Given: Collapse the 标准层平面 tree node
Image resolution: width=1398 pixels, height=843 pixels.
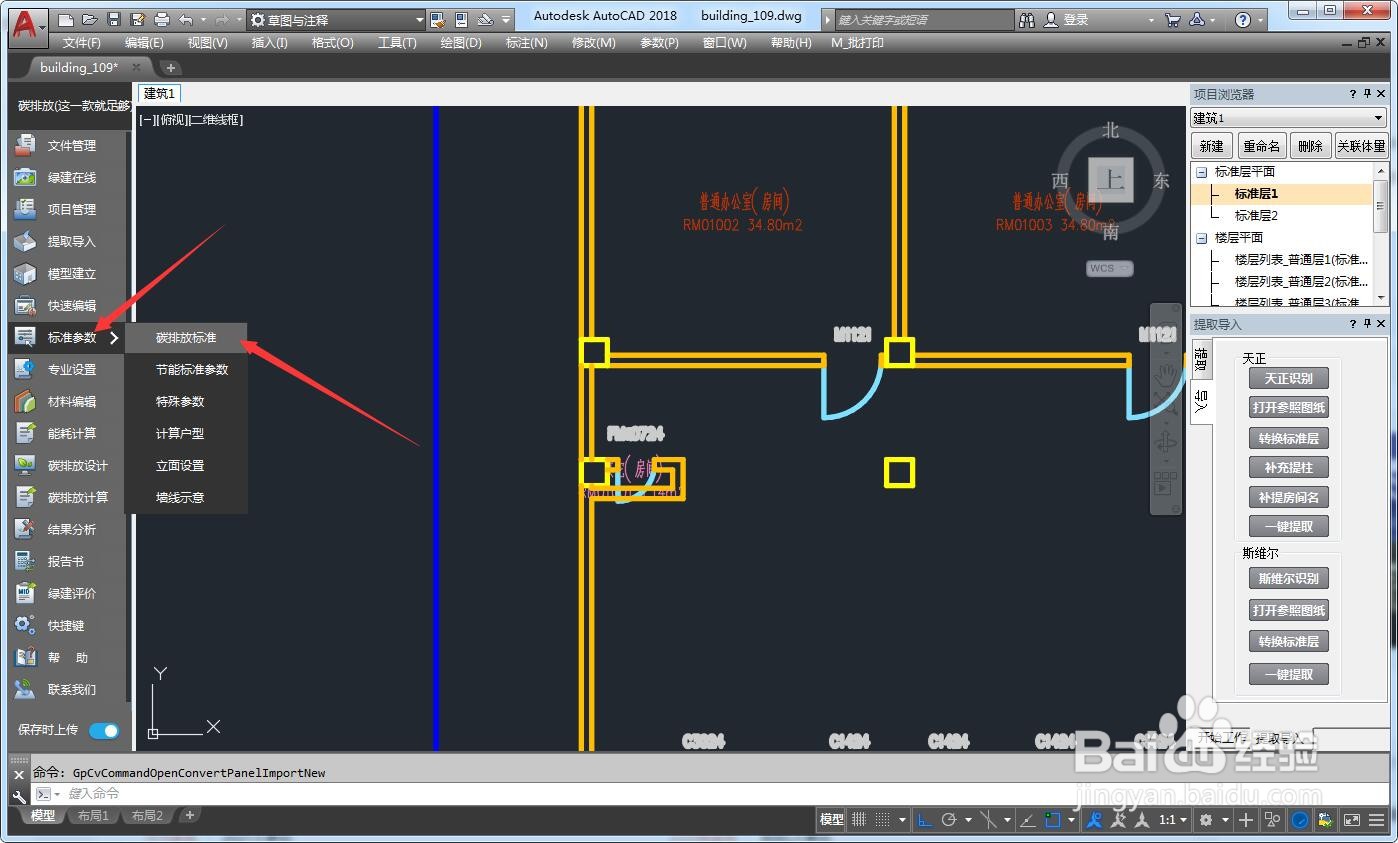Looking at the screenshot, I should (x=1202, y=172).
